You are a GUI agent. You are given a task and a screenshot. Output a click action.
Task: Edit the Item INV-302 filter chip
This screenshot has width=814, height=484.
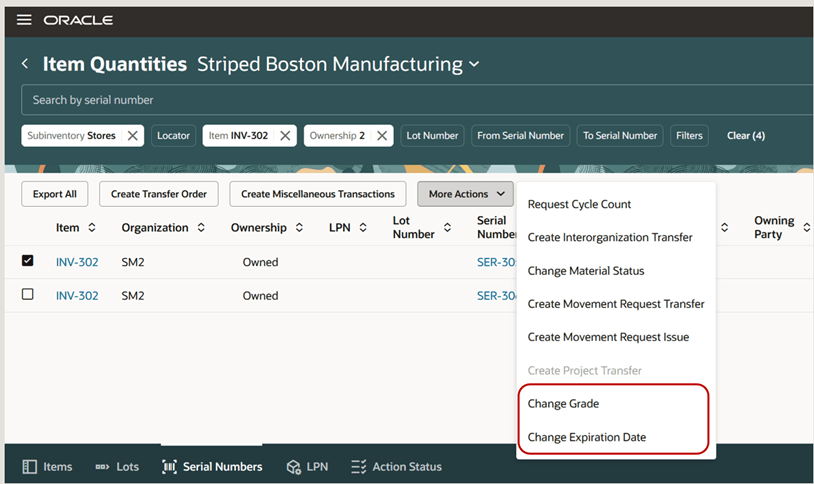(238, 136)
